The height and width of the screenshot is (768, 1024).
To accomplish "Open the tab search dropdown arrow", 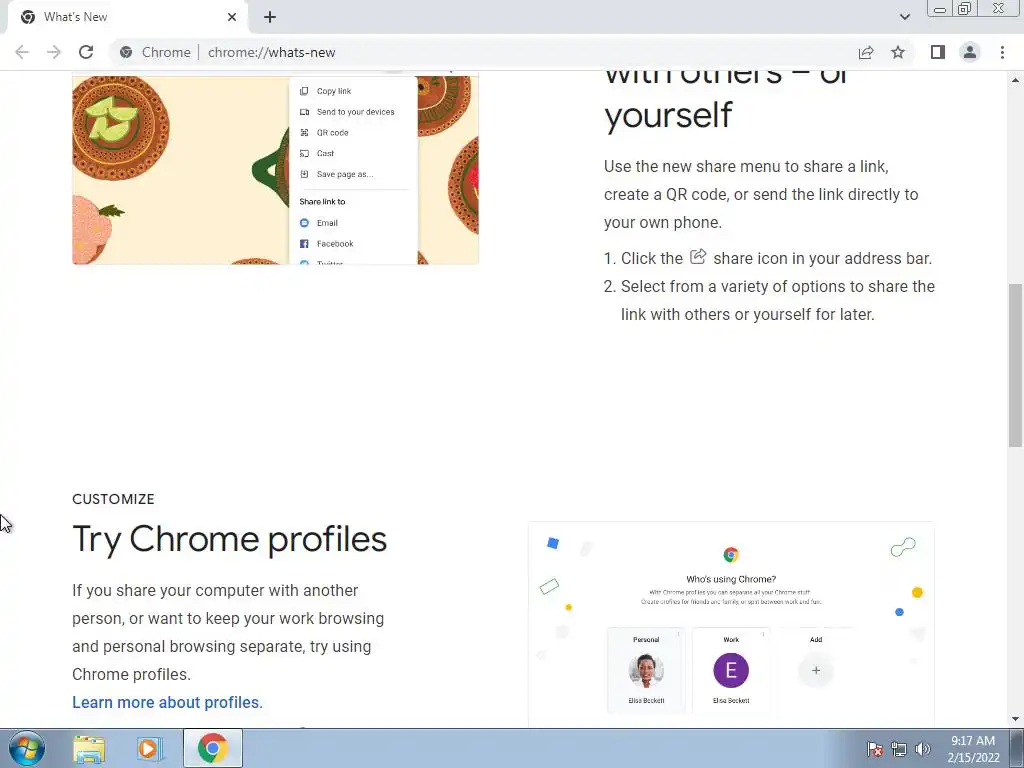I will click(x=904, y=17).
